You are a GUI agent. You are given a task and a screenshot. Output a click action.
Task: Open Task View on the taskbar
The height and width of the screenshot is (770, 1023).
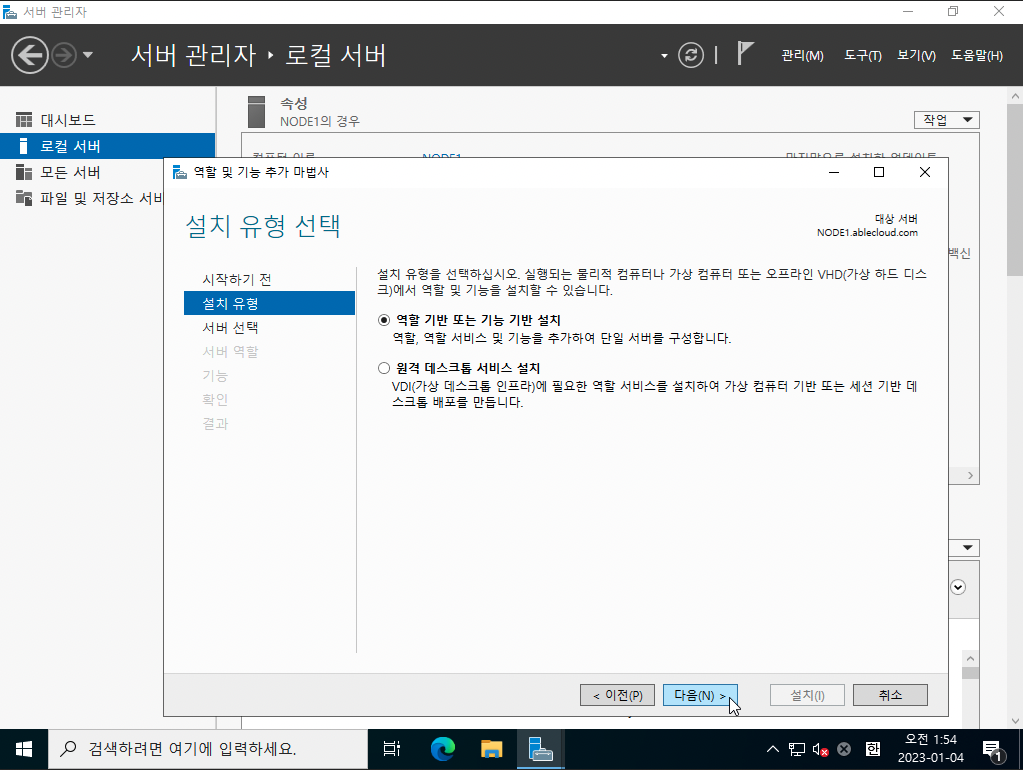pos(391,749)
